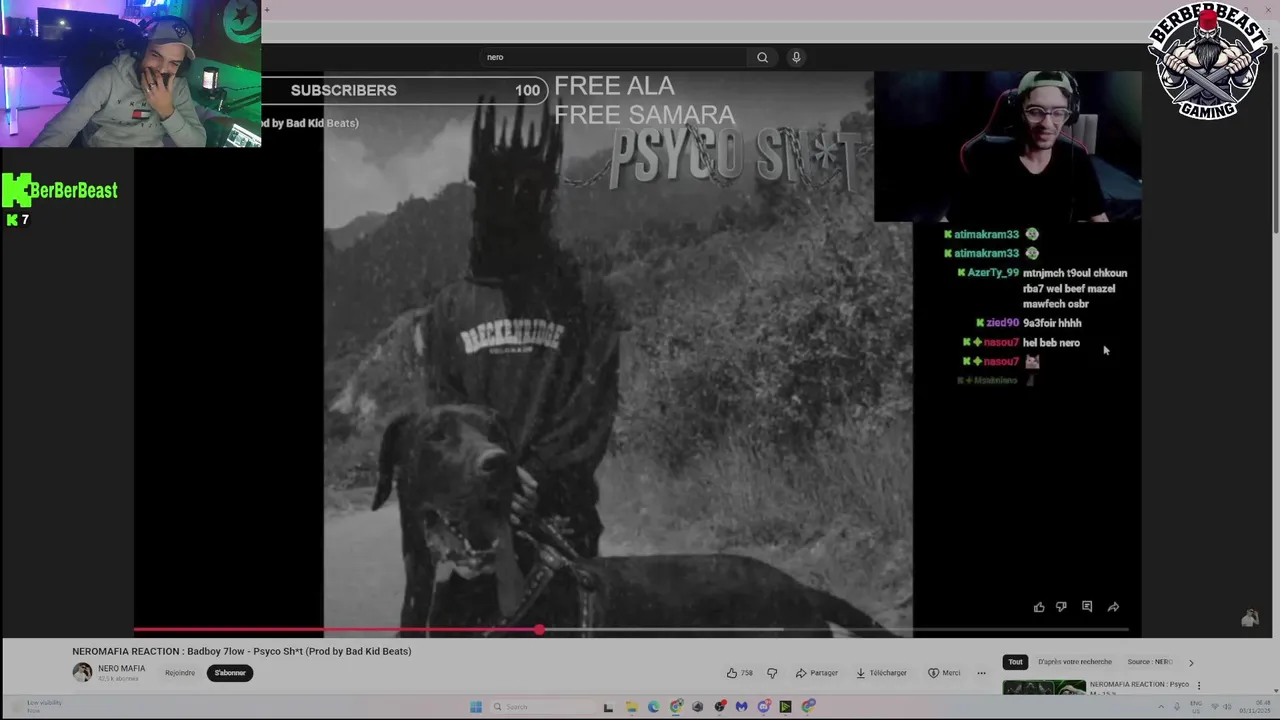Click the Télécharger download button
This screenshot has width=1280, height=720.
click(x=881, y=673)
